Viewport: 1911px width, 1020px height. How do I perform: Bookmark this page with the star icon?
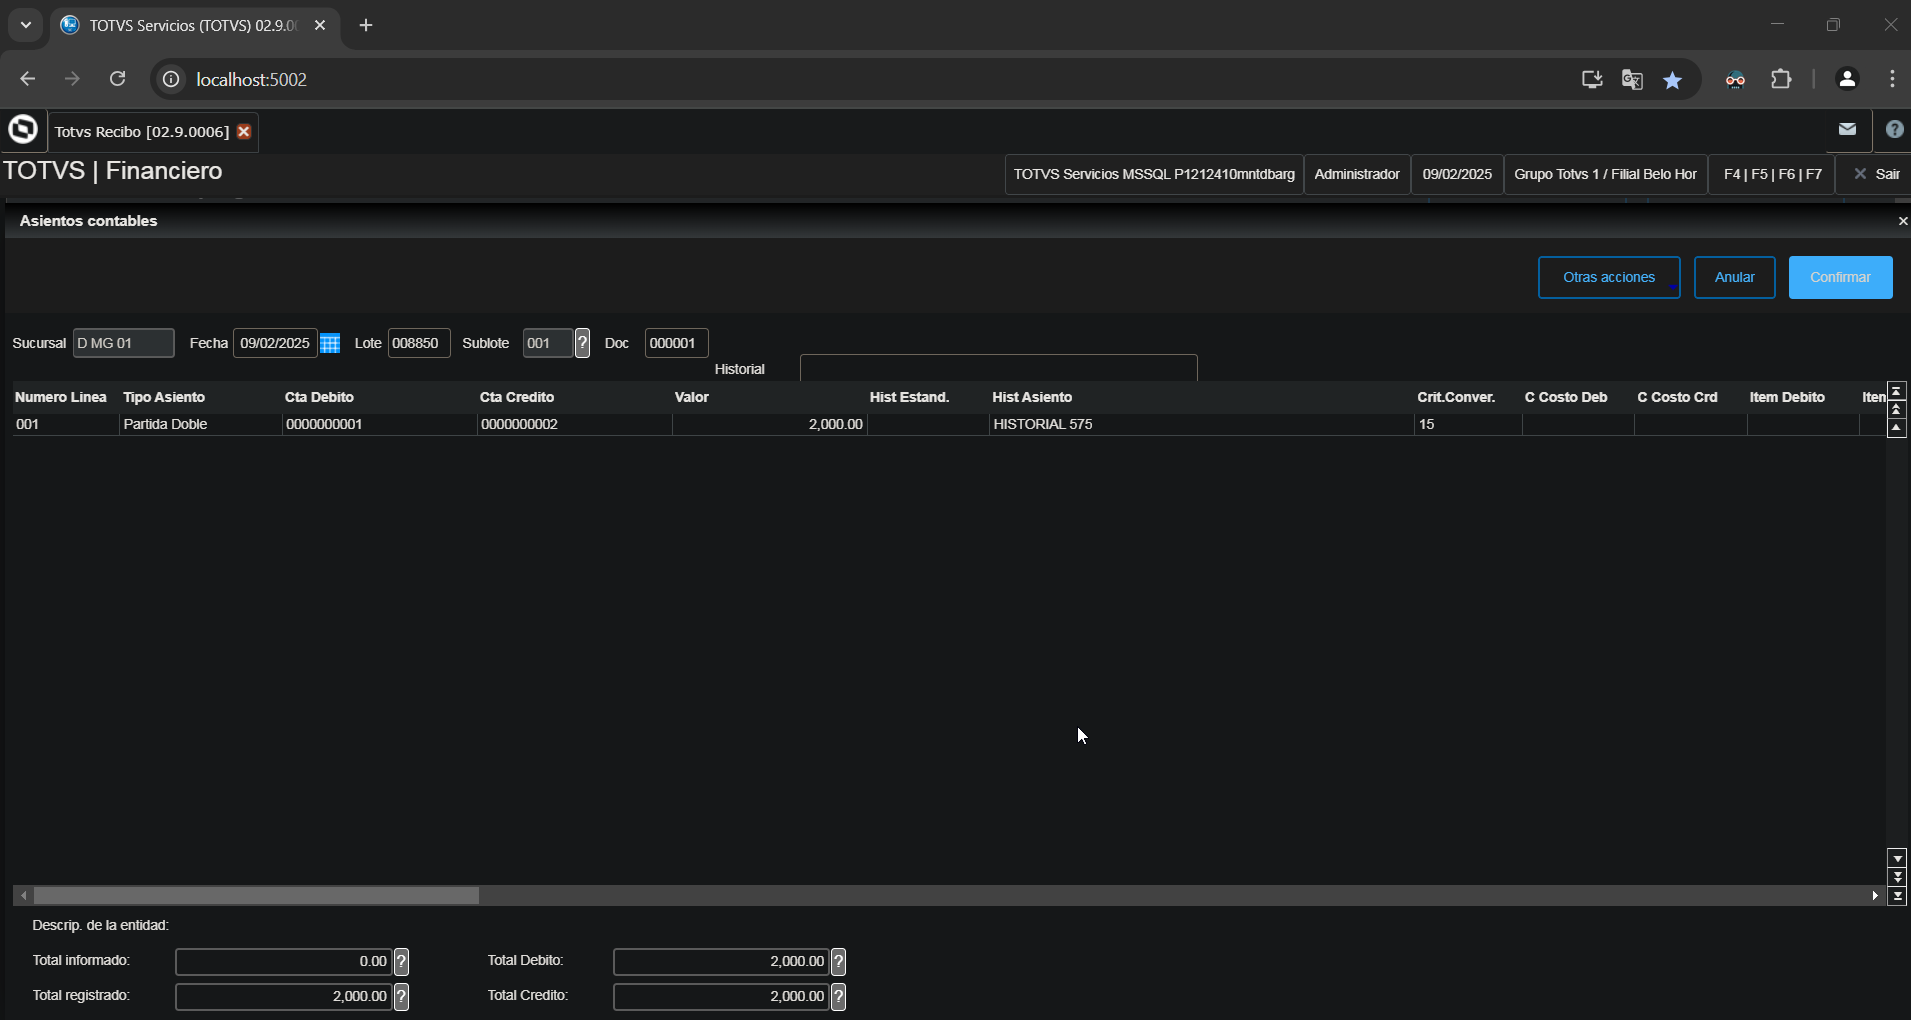tap(1673, 80)
